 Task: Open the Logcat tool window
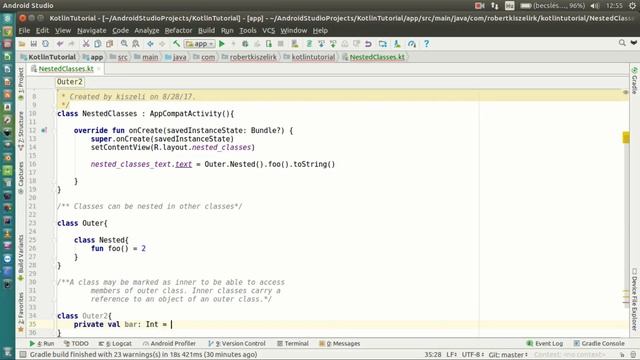point(115,344)
